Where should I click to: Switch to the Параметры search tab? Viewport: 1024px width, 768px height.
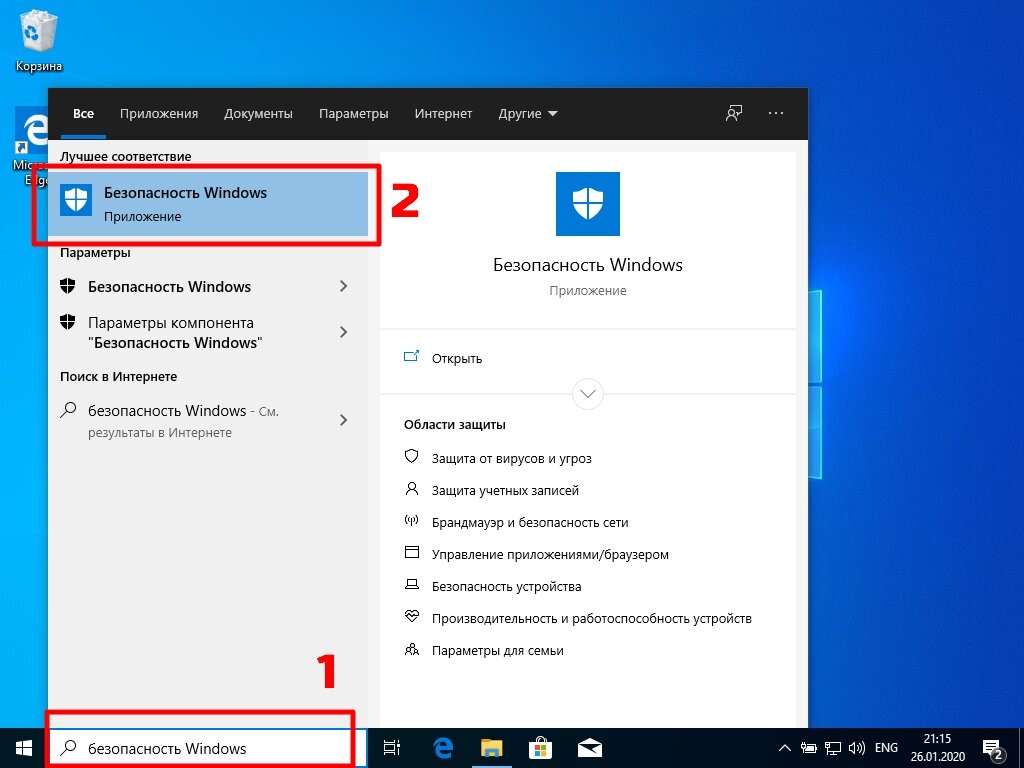tap(353, 113)
